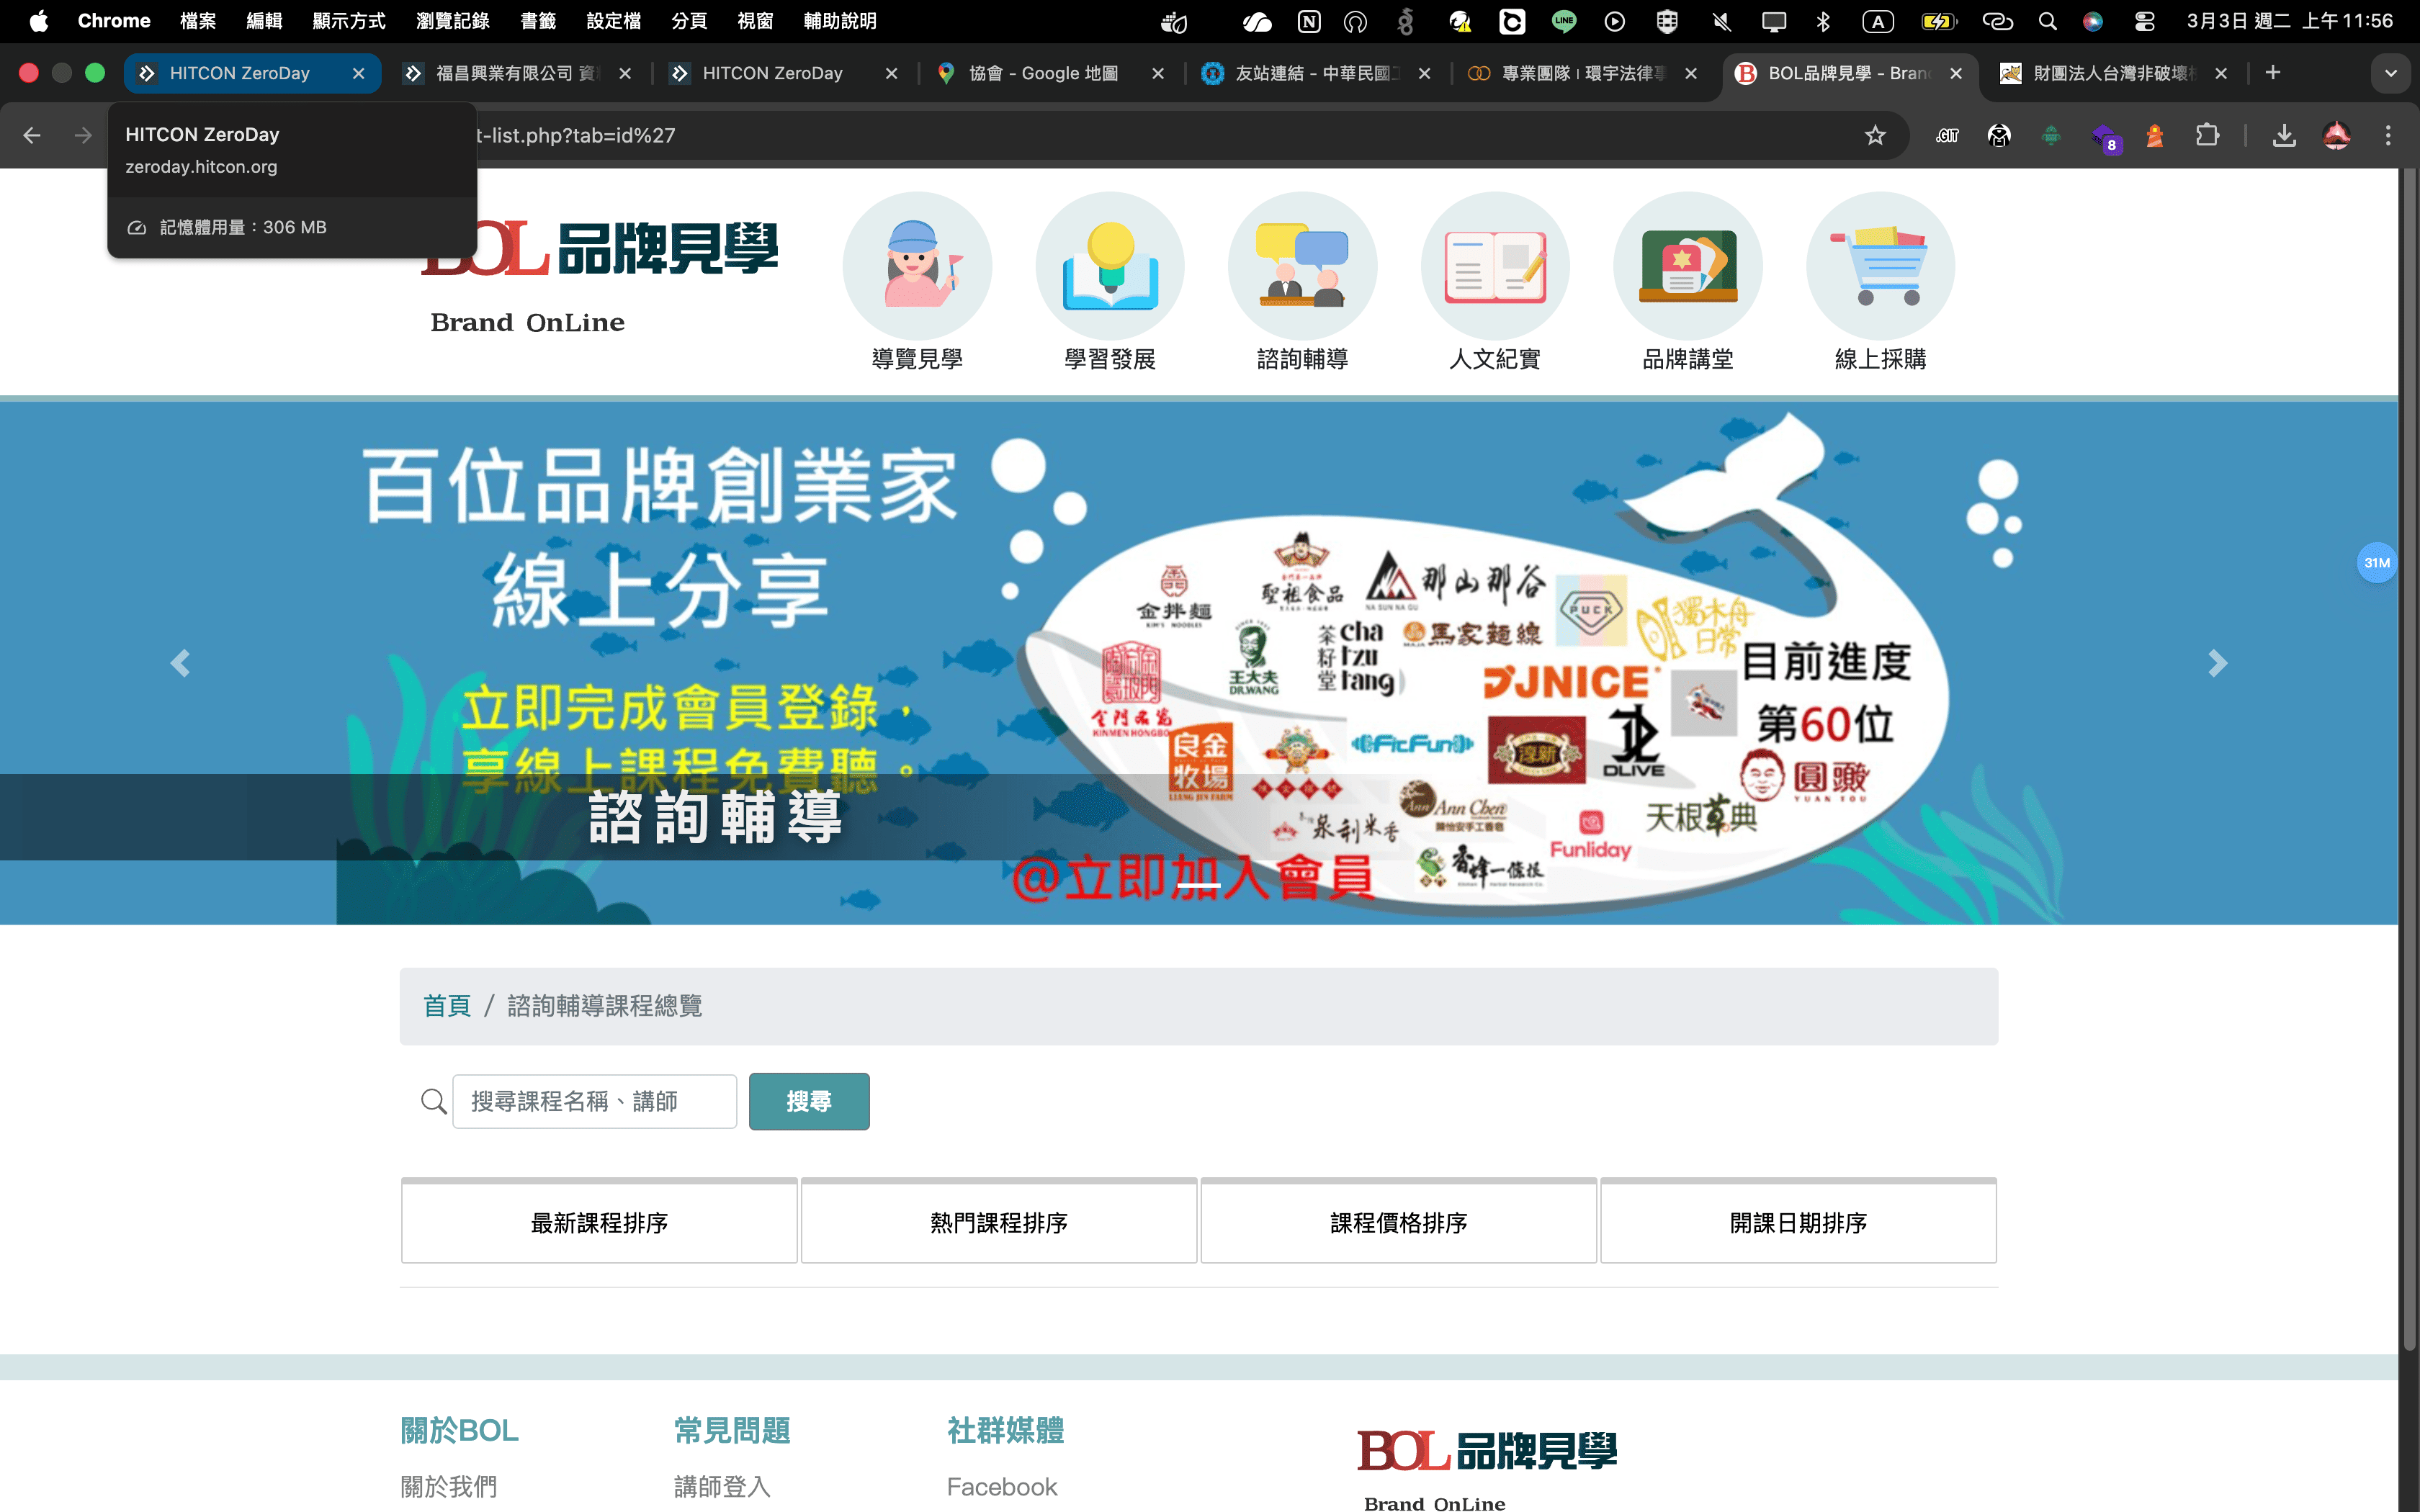Image resolution: width=2420 pixels, height=1512 pixels.
Task: Open the 品牌講堂 chalkboard icon
Action: coord(1688,265)
